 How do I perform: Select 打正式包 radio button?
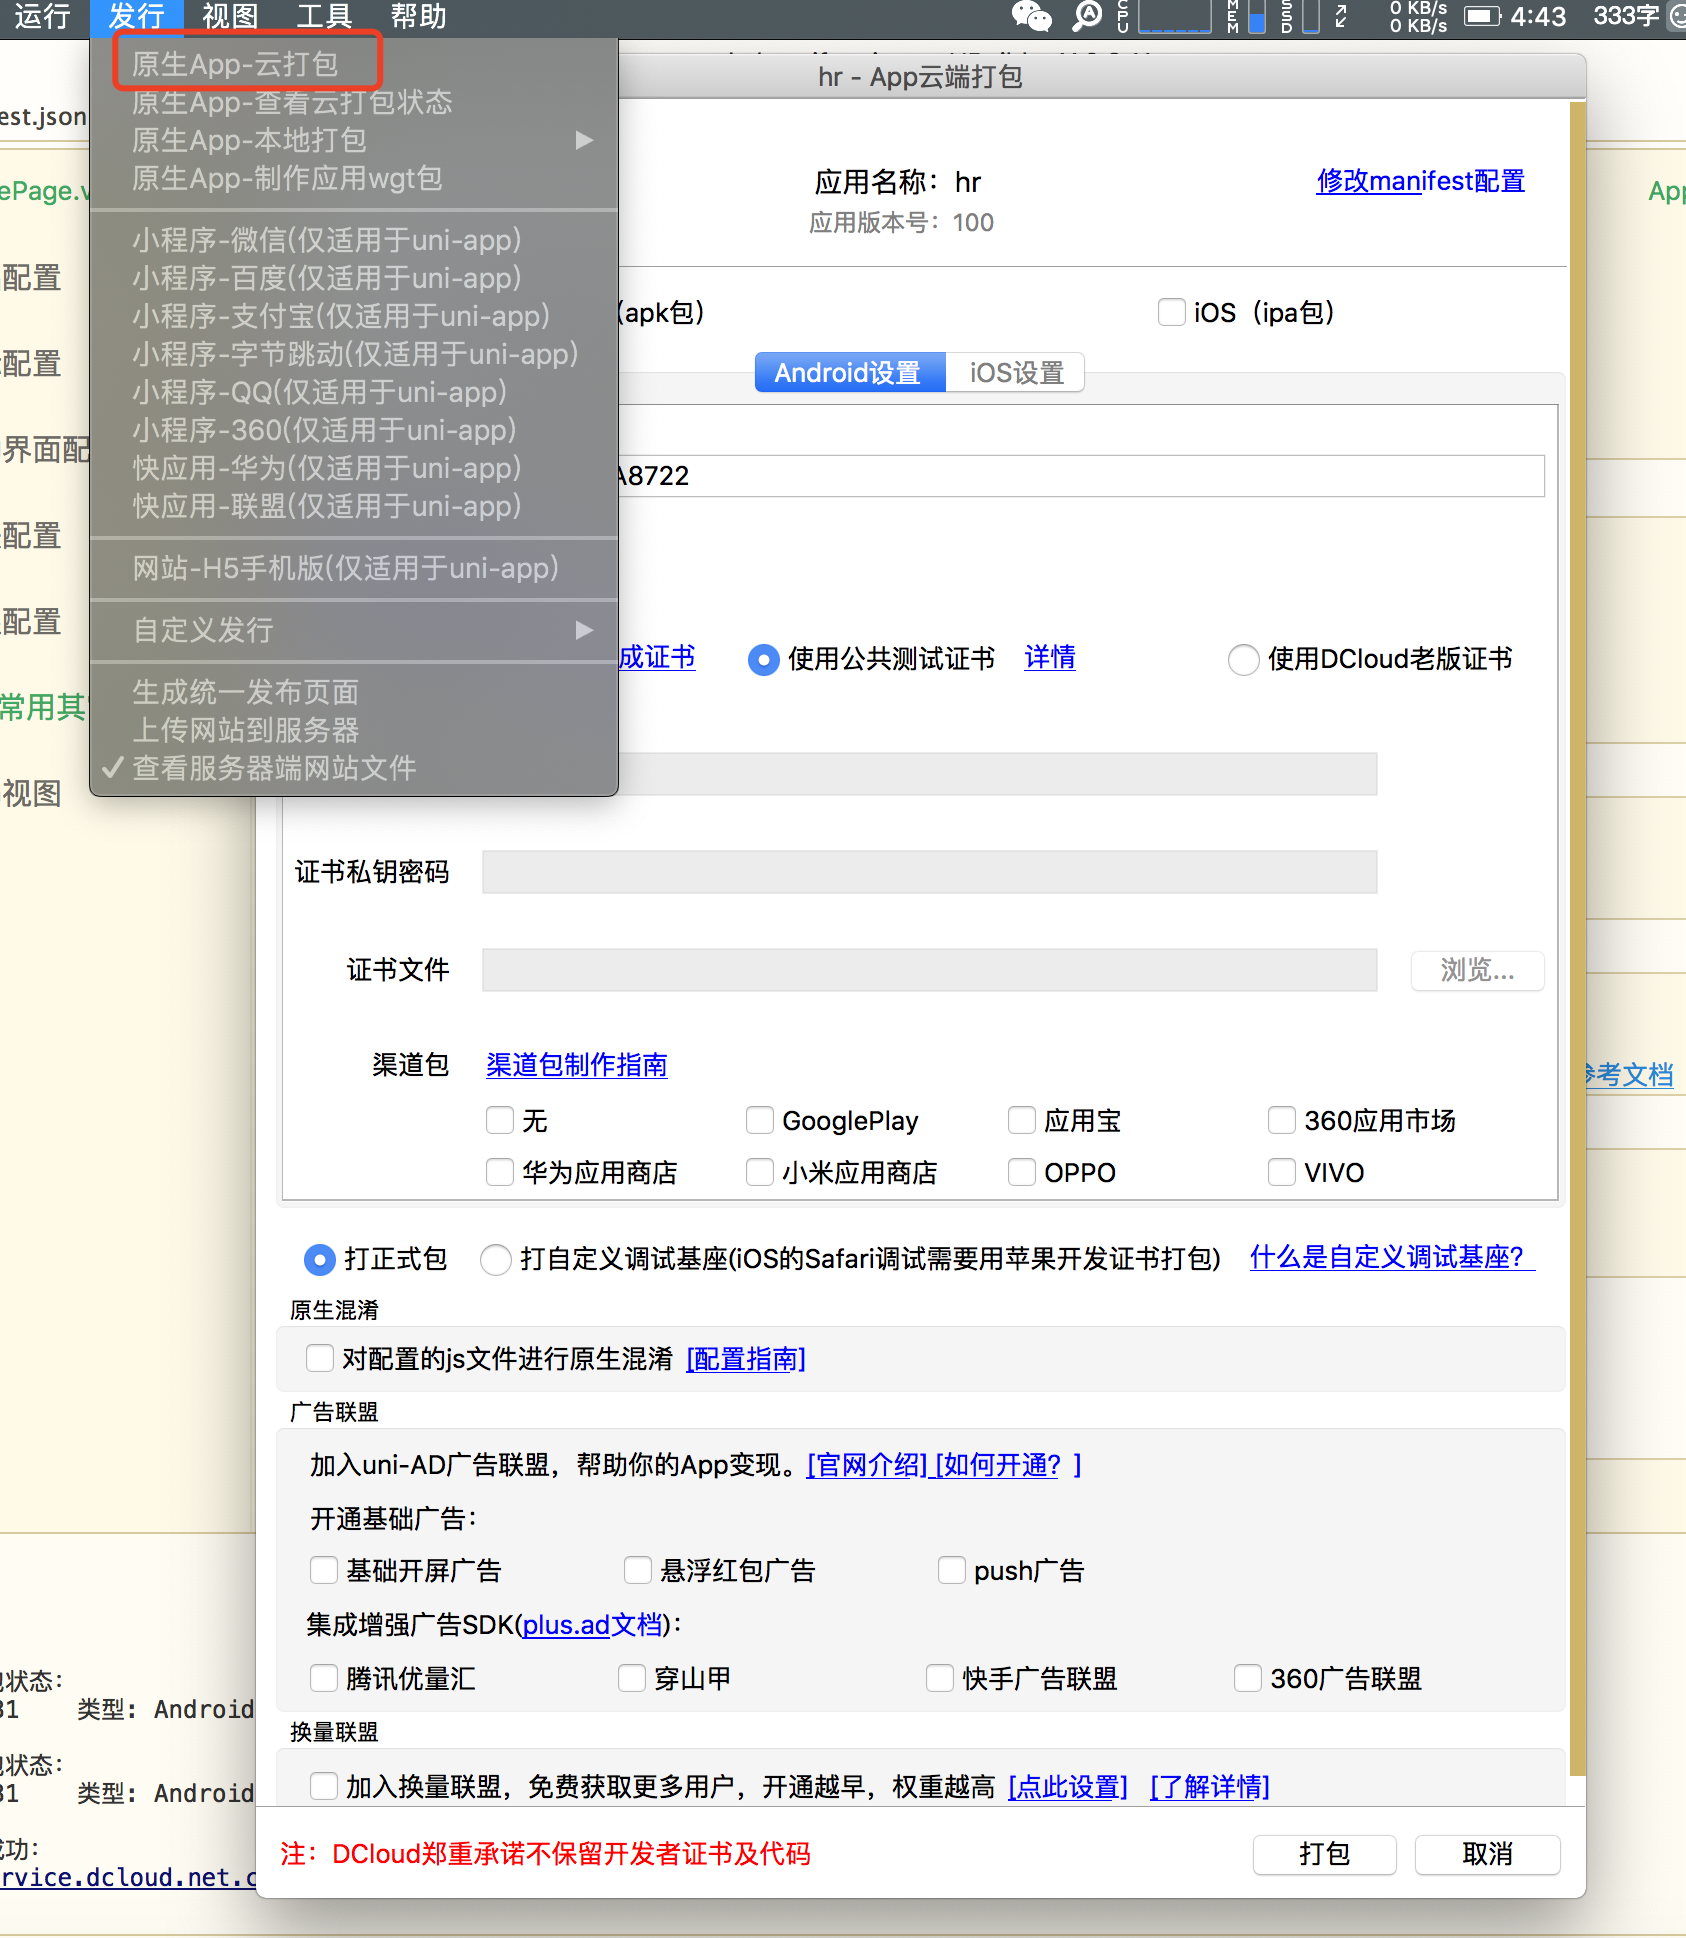[x=319, y=1260]
